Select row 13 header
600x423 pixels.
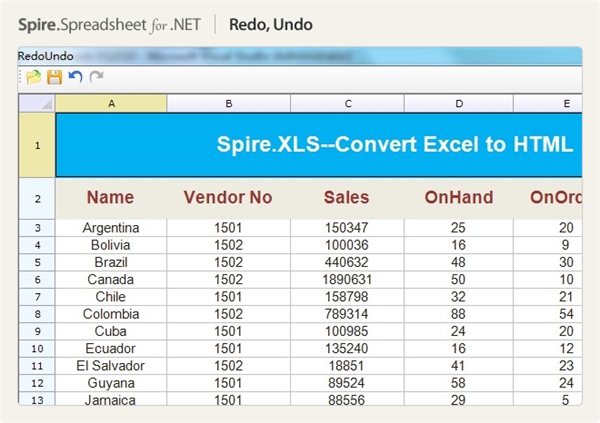37,399
